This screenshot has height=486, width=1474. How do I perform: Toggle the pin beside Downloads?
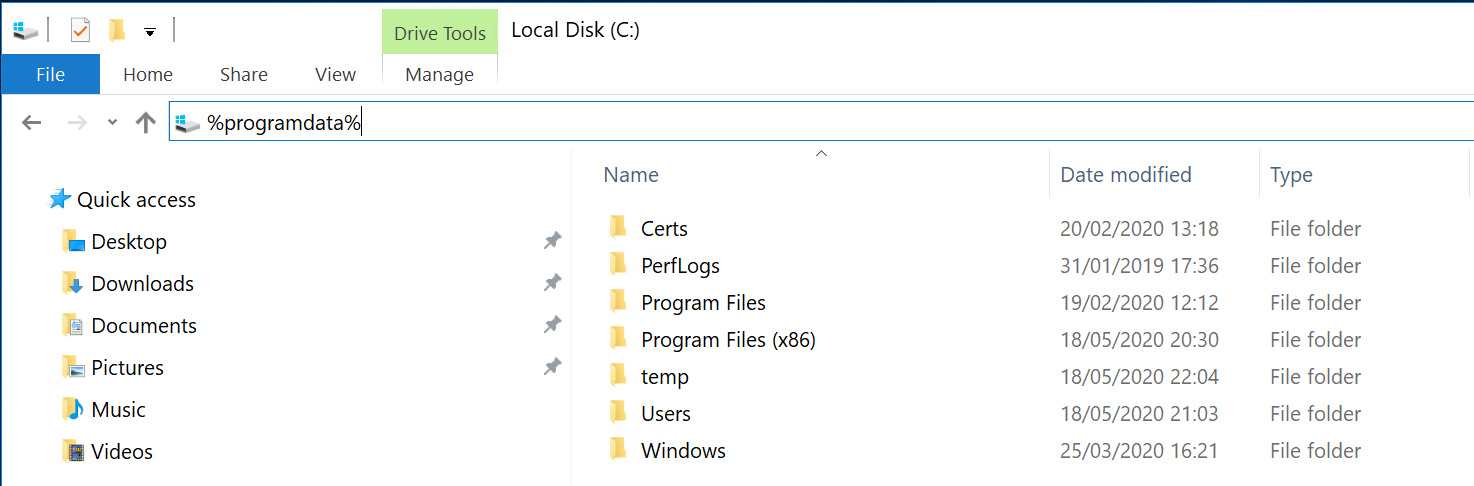click(552, 283)
